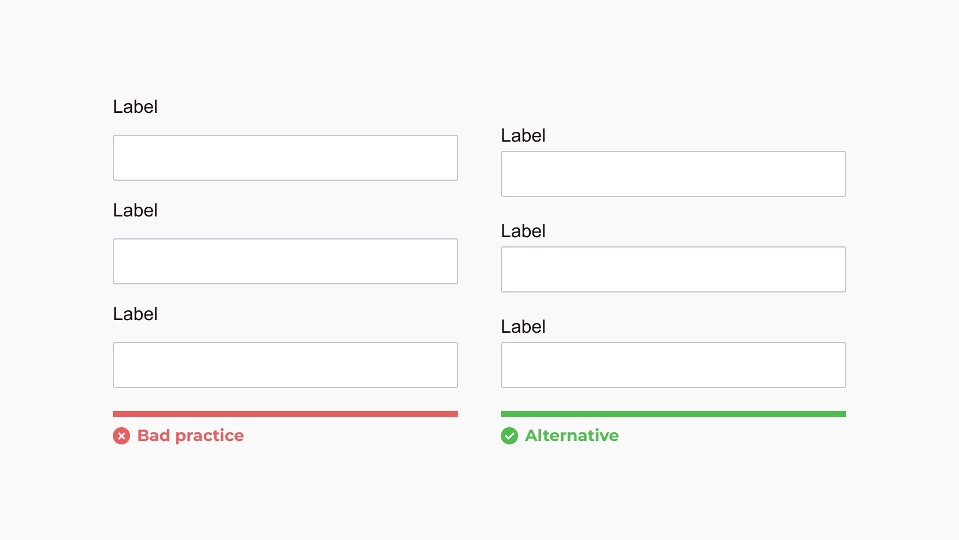Click the third Label text in the Alternative form
This screenshot has width=959, height=540.
pos(523,327)
